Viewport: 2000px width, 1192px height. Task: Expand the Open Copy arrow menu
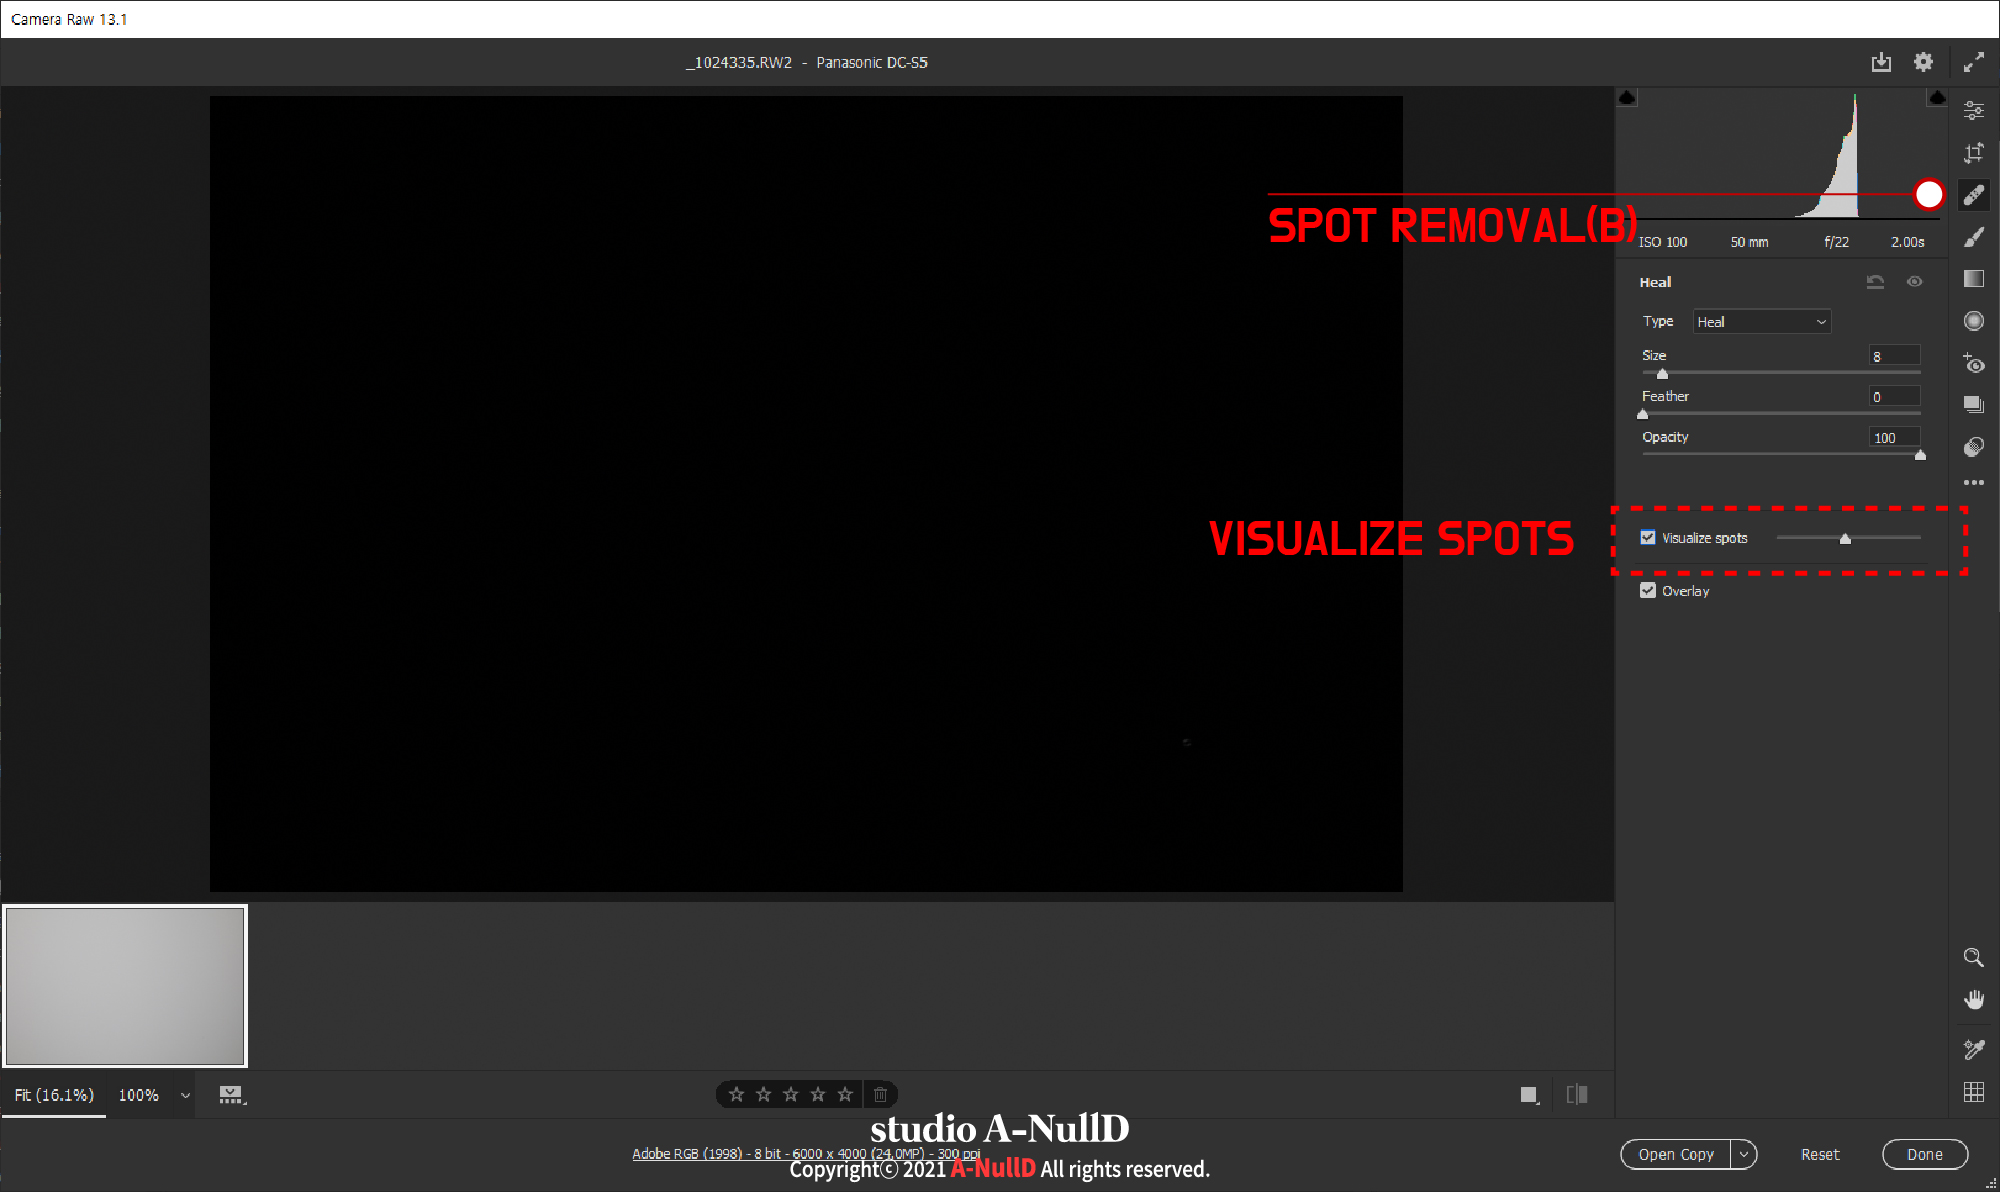point(1744,1154)
